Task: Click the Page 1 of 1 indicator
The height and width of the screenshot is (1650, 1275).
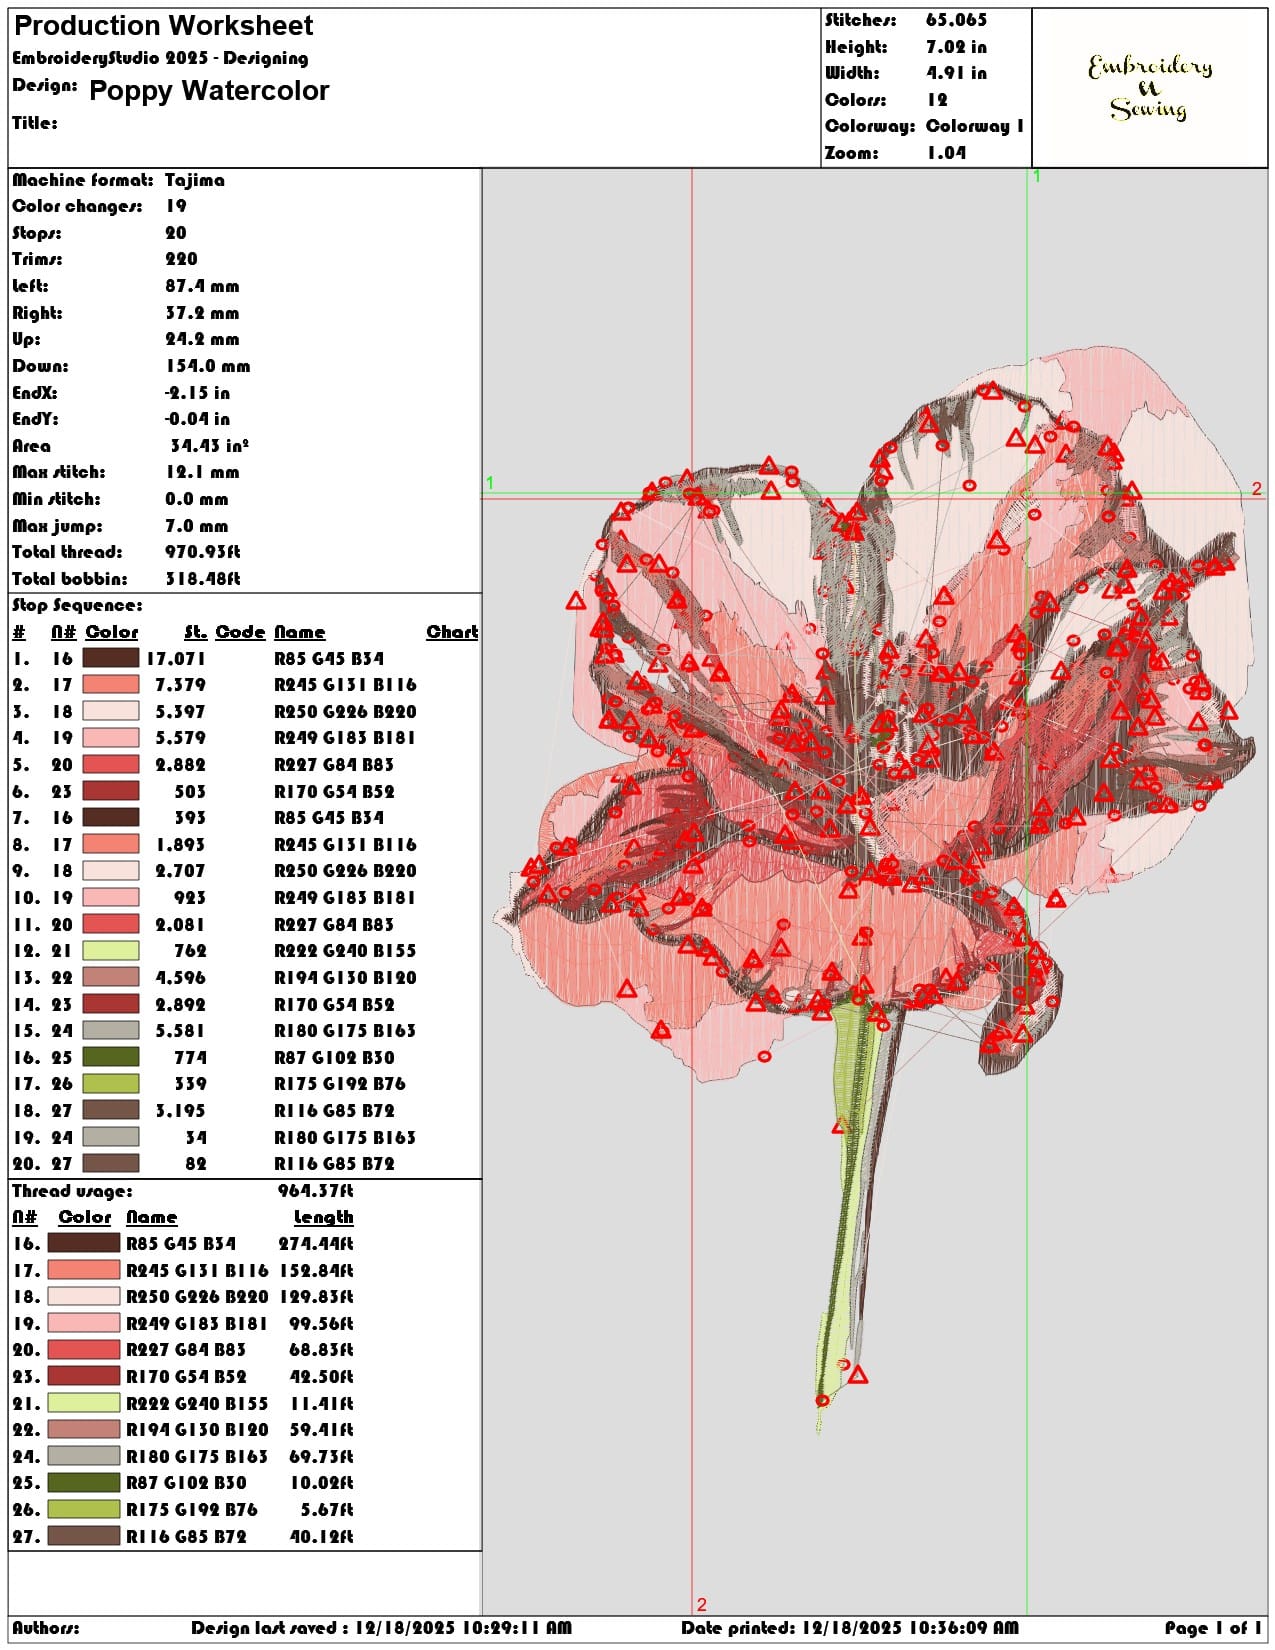Action: [1213, 1628]
